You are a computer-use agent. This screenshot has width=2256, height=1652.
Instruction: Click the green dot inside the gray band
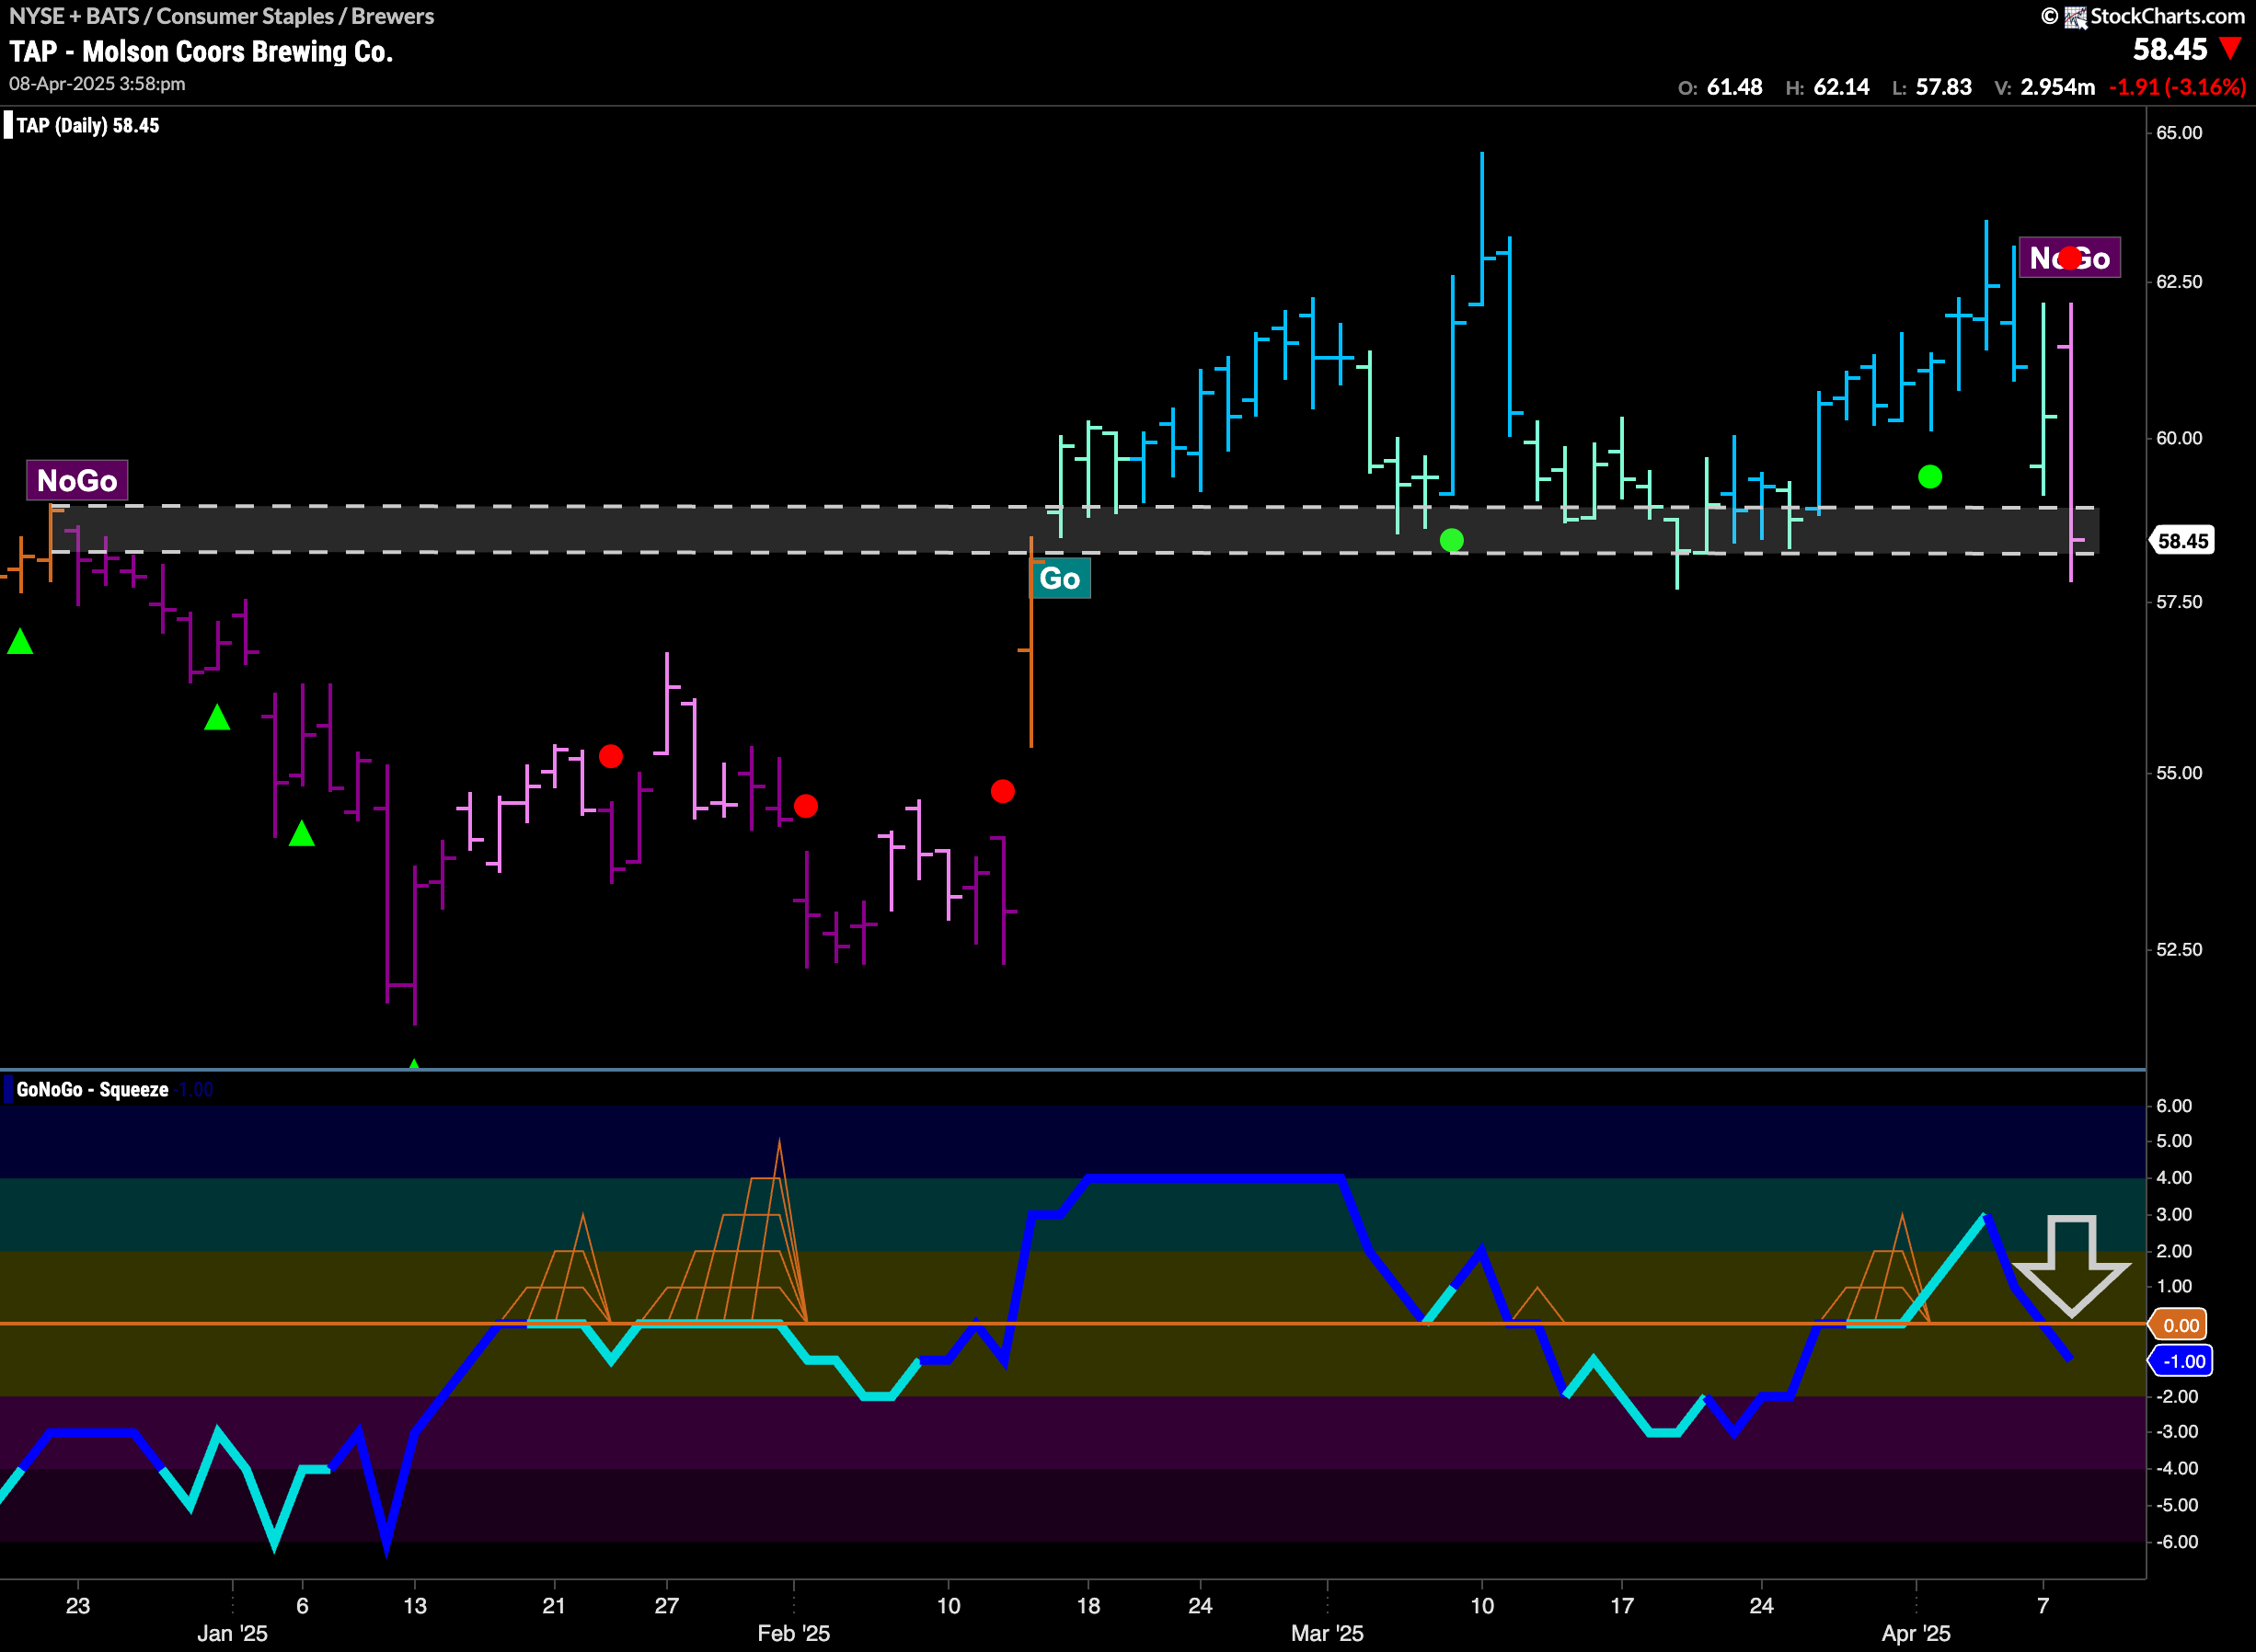point(1452,540)
